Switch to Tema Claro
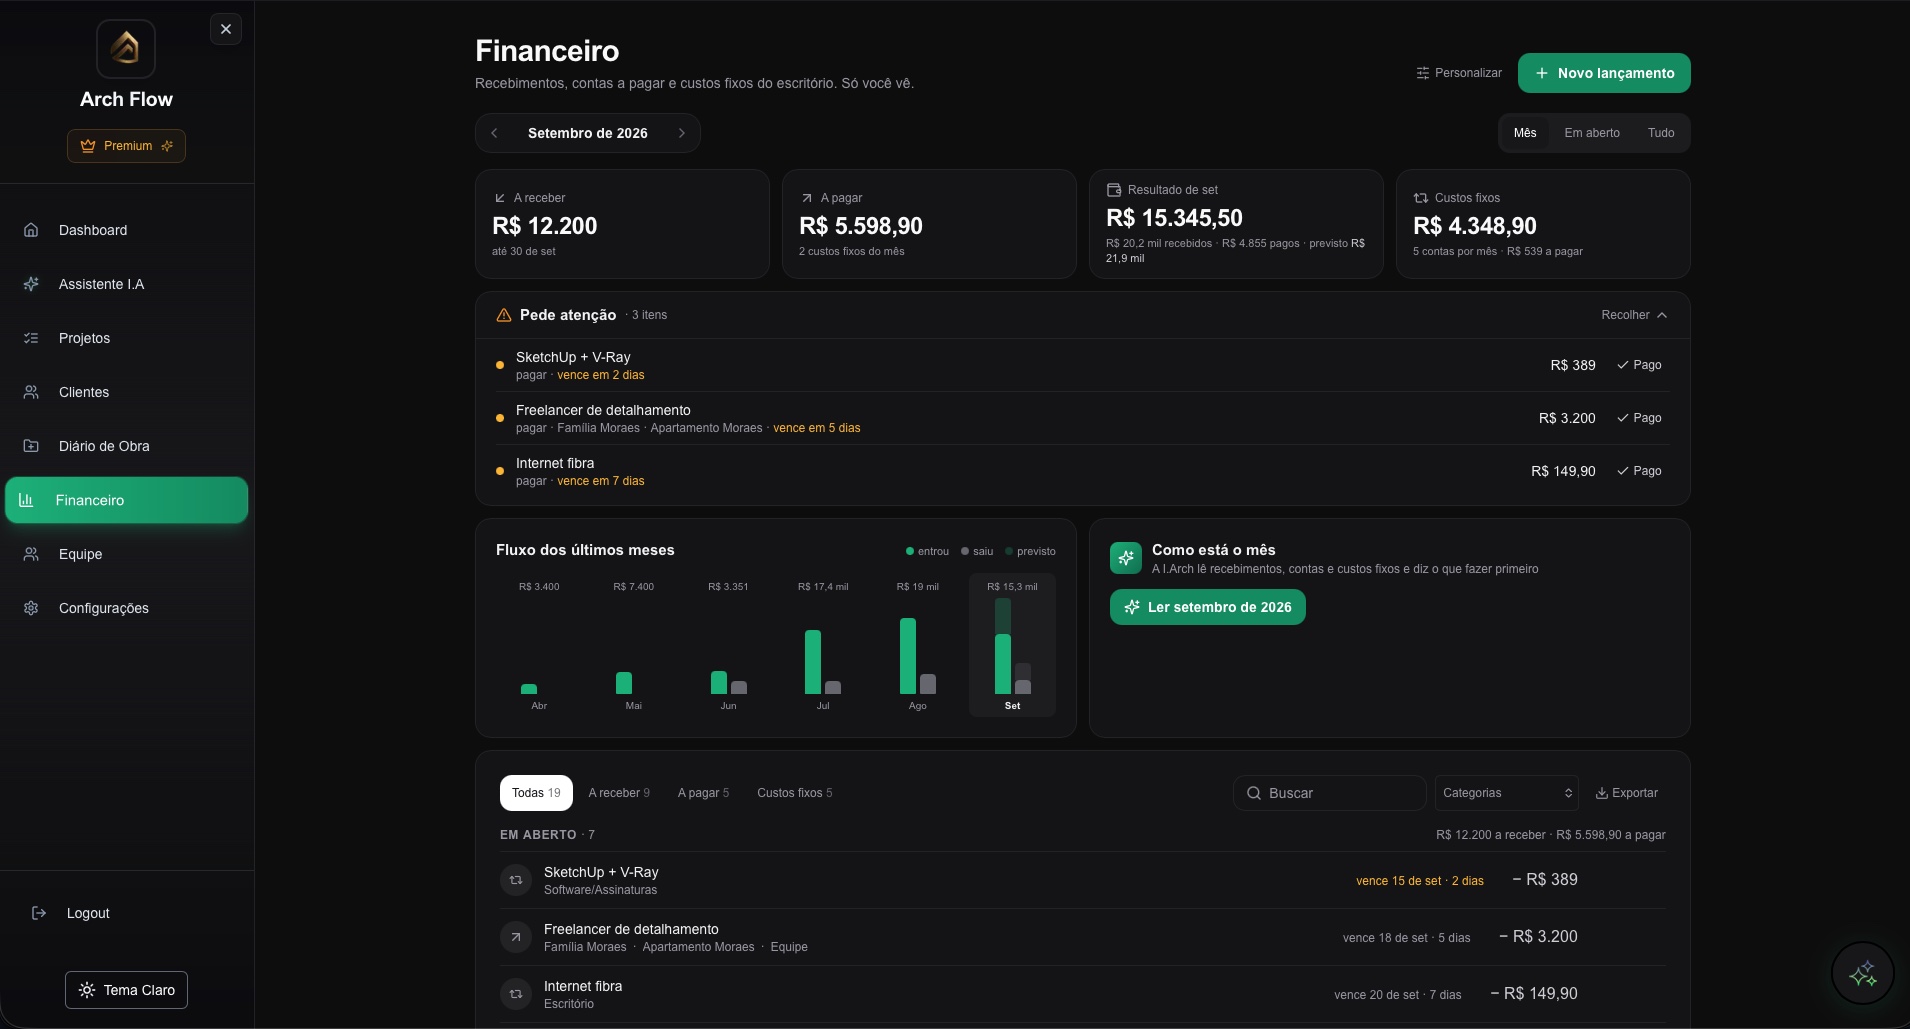 pyautogui.click(x=126, y=990)
